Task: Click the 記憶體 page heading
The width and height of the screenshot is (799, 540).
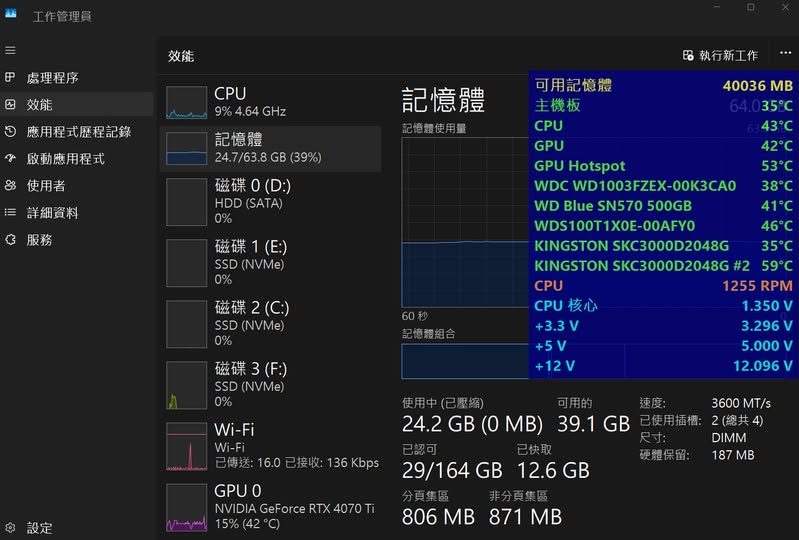Action: (x=443, y=100)
